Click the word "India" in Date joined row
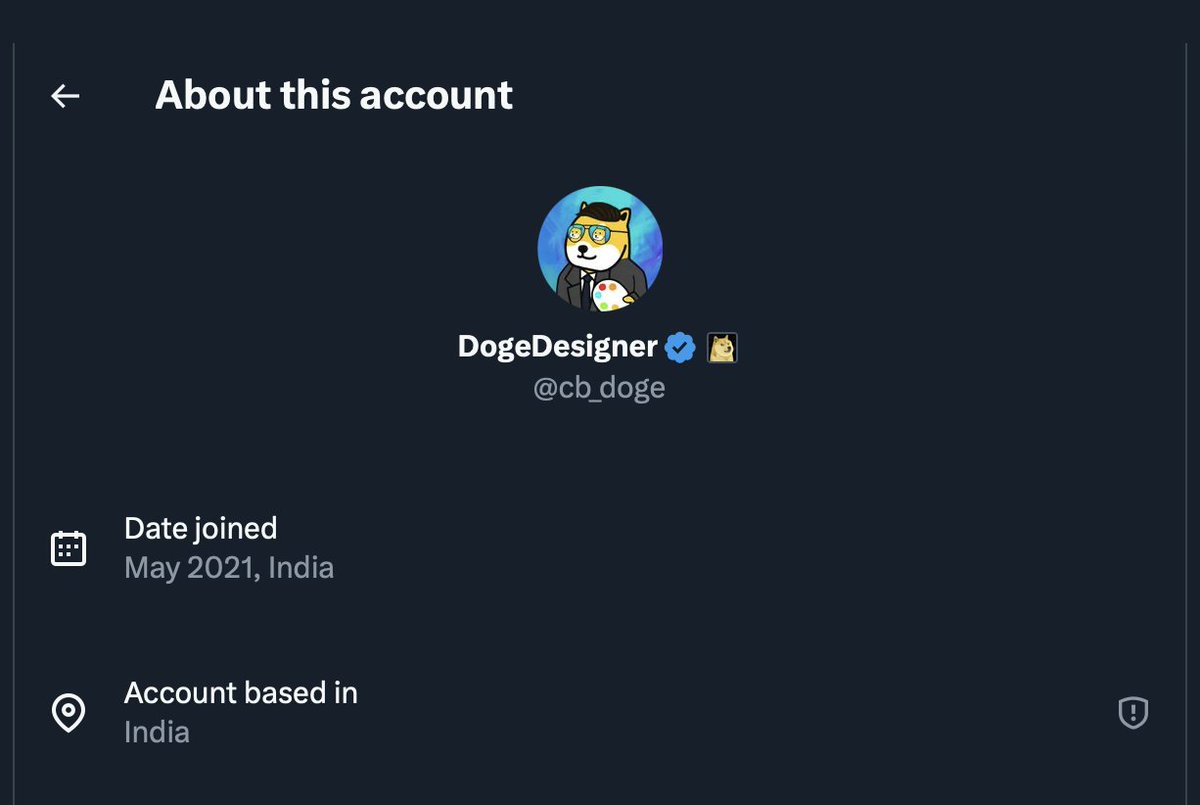The width and height of the screenshot is (1200, 805). pyautogui.click(x=301, y=568)
